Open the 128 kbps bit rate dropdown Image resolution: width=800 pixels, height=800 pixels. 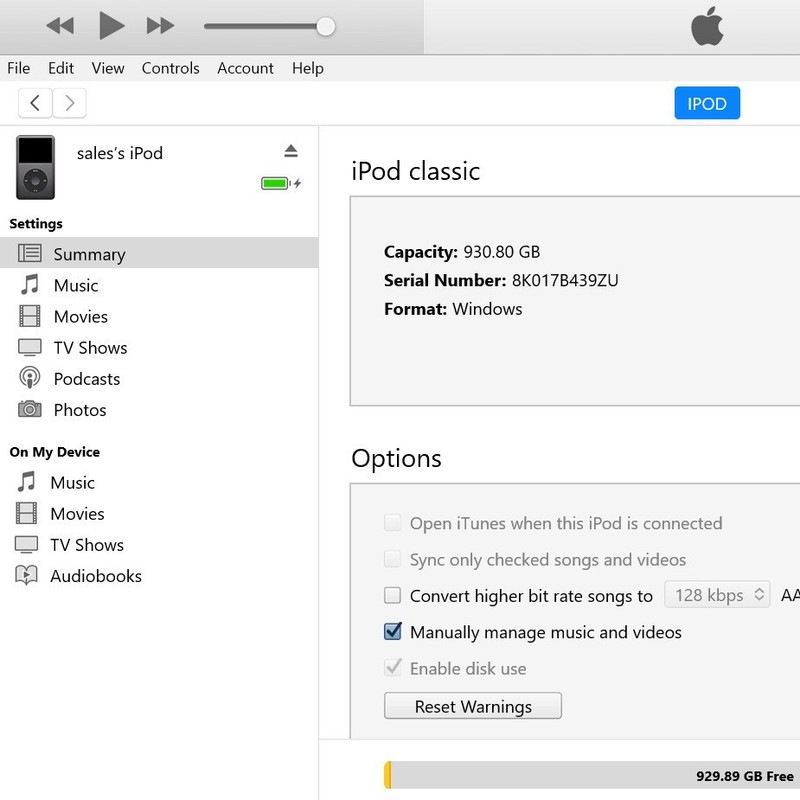point(717,594)
